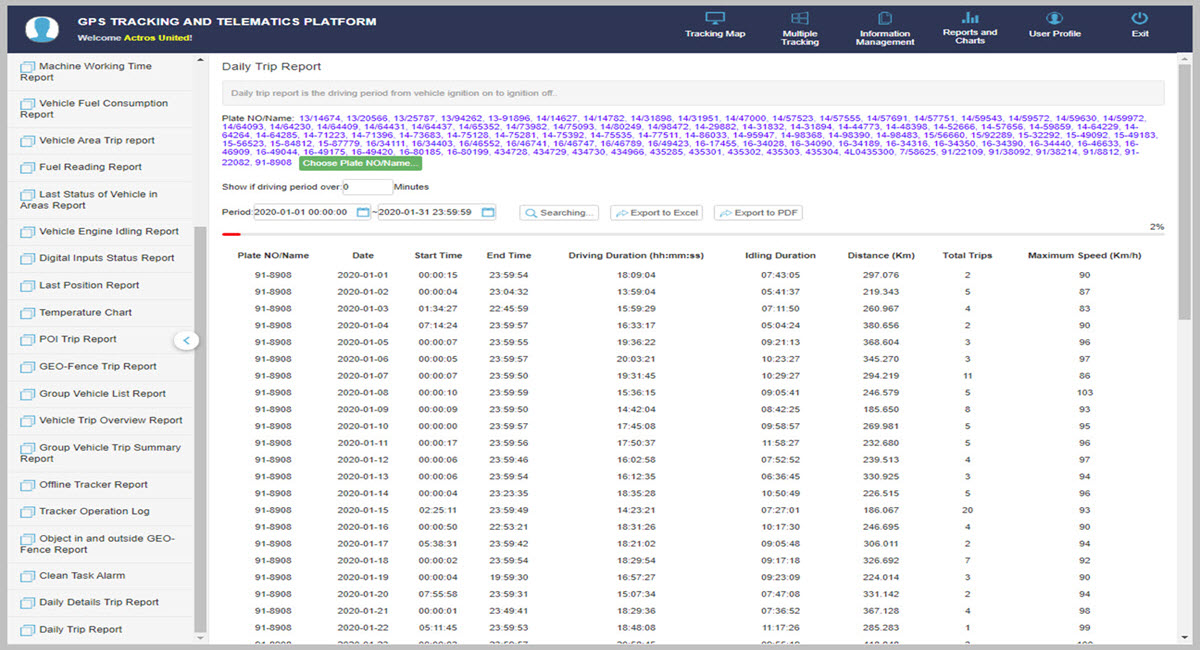Open the period start date calendar icon
Screen dimensions: 1200x650
pyautogui.click(x=362, y=212)
